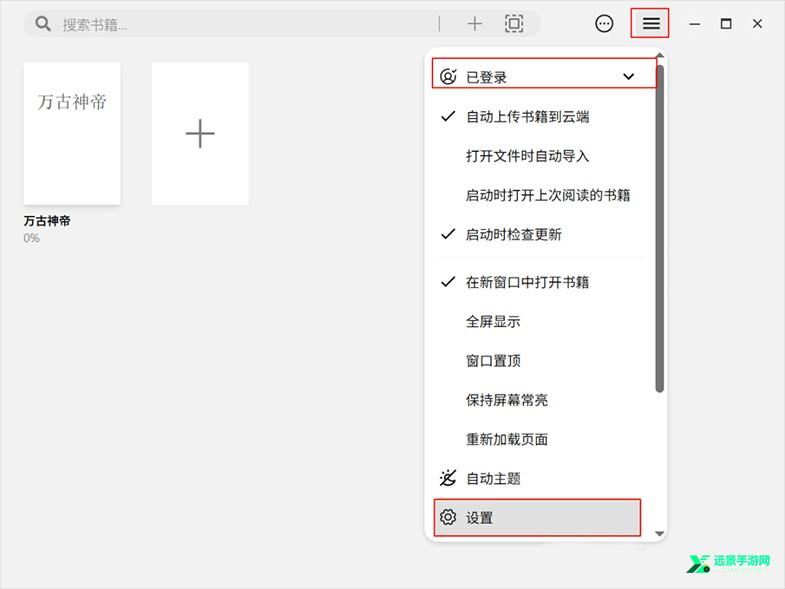Click the 设置 gear icon
Image resolution: width=785 pixels, height=589 pixels.
pyautogui.click(x=448, y=517)
